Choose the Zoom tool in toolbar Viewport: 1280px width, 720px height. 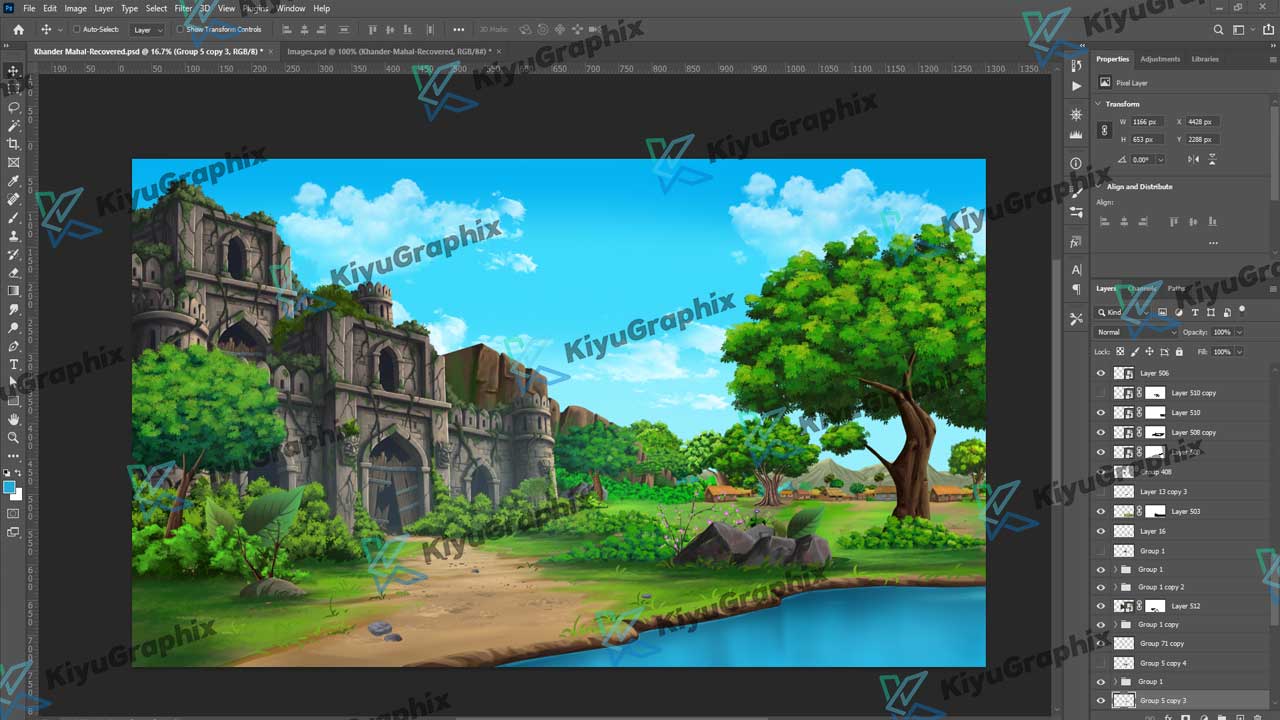[x=14, y=437]
